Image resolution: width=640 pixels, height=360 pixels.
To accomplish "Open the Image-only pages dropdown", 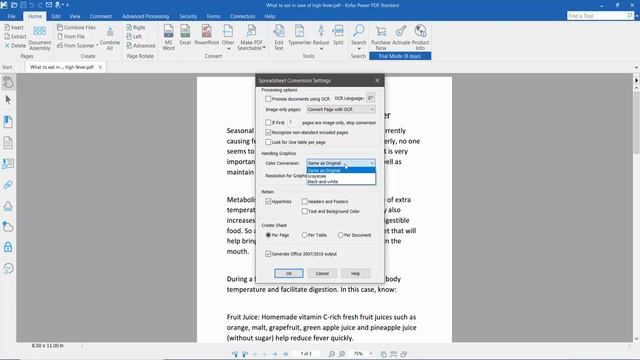I will (x=341, y=109).
